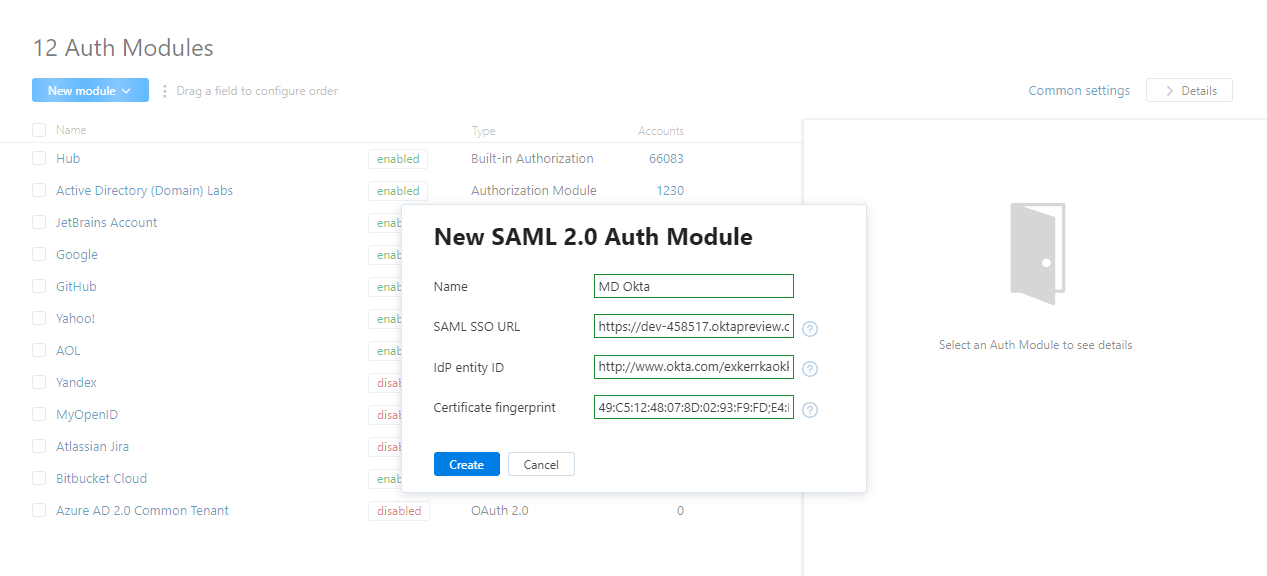Open Common settings
Viewport: 1267px width, 576px height.
coord(1079,90)
